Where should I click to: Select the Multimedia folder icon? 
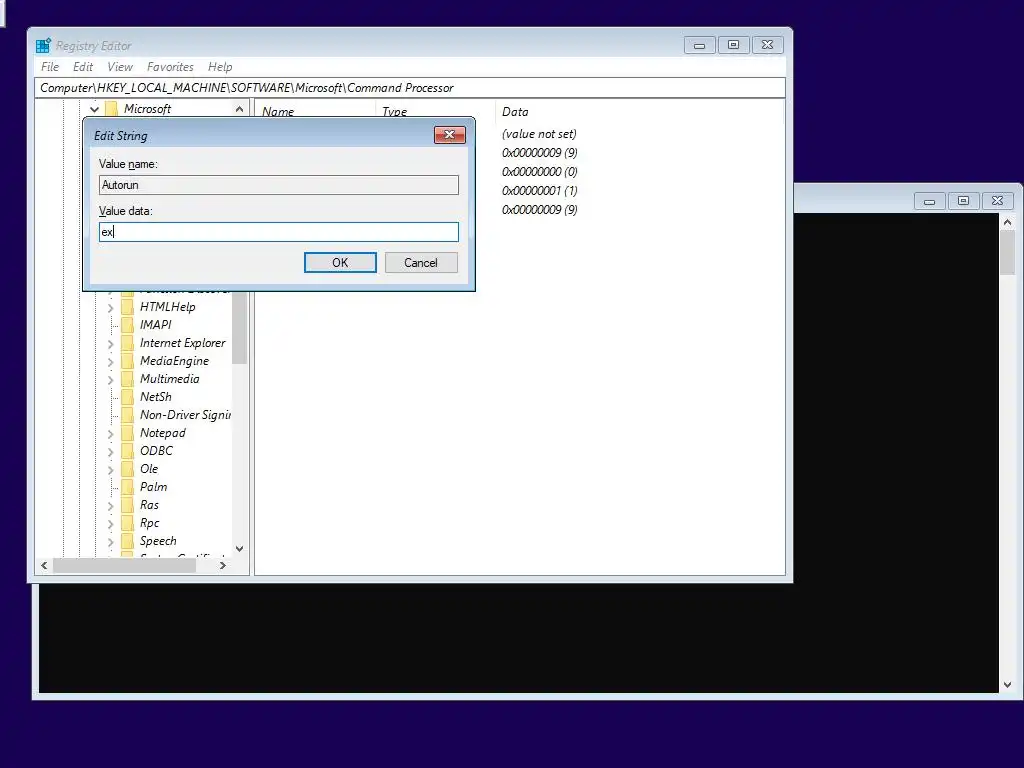click(127, 379)
